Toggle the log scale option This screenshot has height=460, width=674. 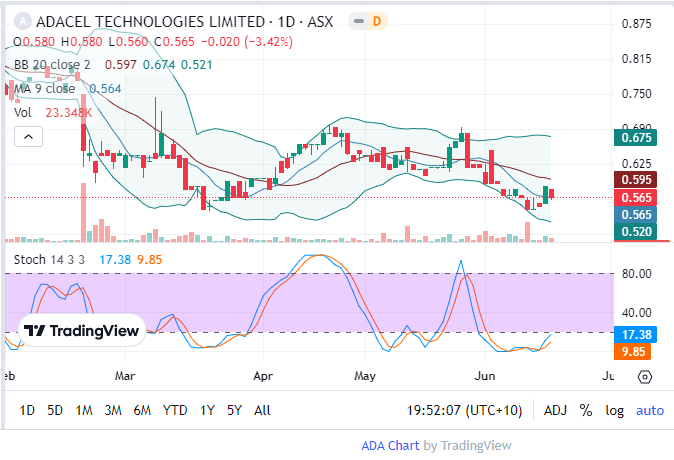[613, 410]
